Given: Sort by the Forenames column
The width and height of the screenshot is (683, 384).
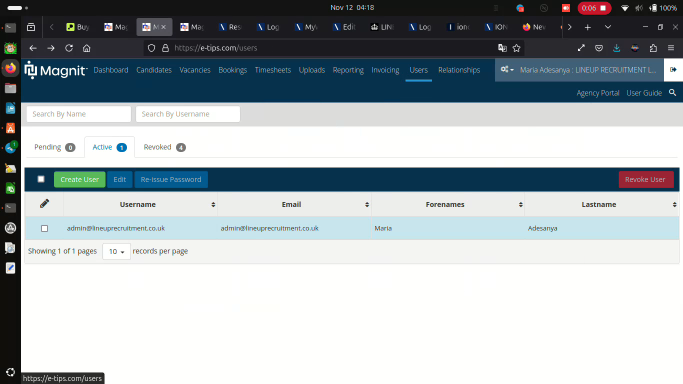Looking at the screenshot, I should pos(448,204).
